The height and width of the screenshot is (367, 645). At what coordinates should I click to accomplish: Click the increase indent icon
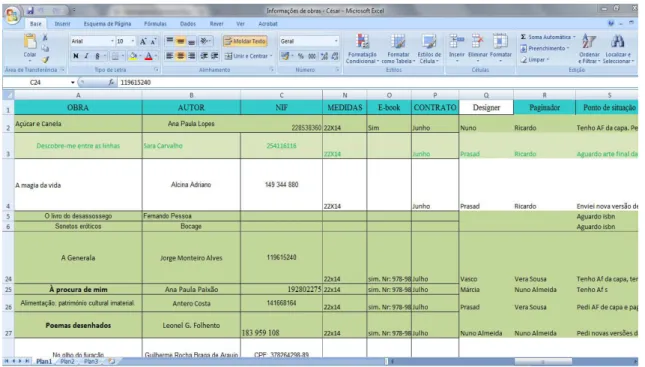click(215, 56)
